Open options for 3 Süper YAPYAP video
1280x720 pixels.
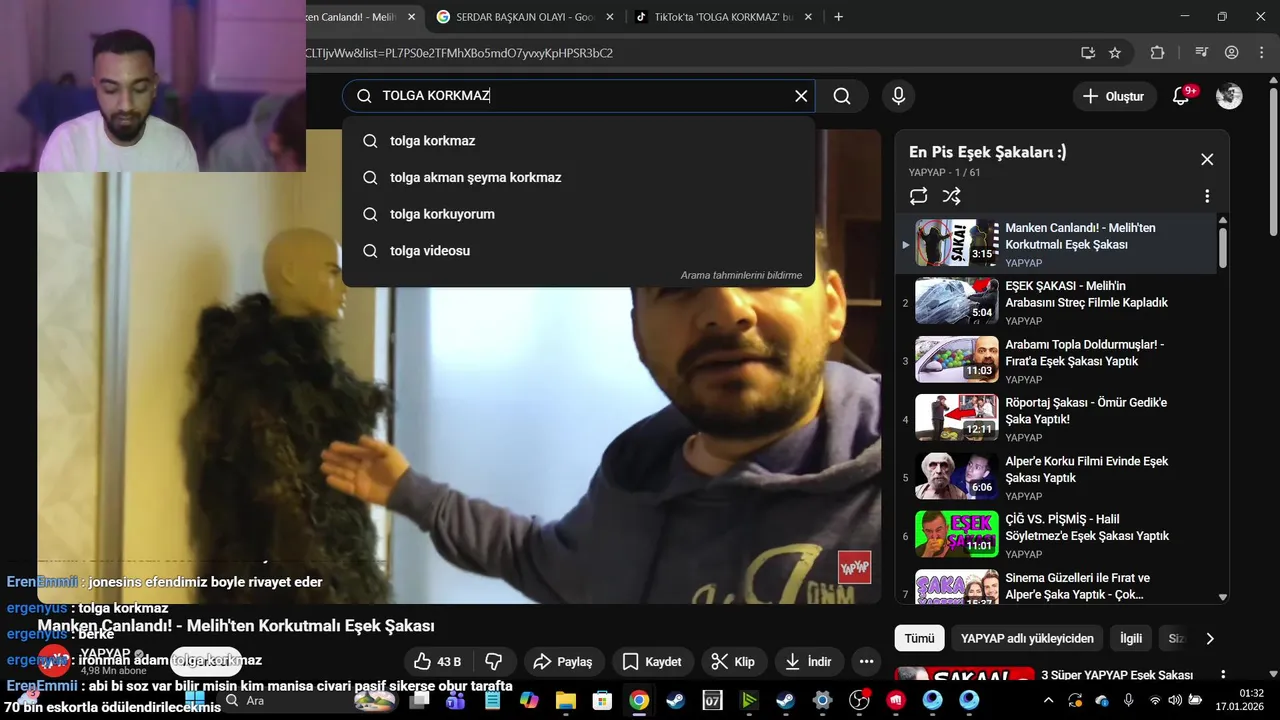coord(1221,676)
